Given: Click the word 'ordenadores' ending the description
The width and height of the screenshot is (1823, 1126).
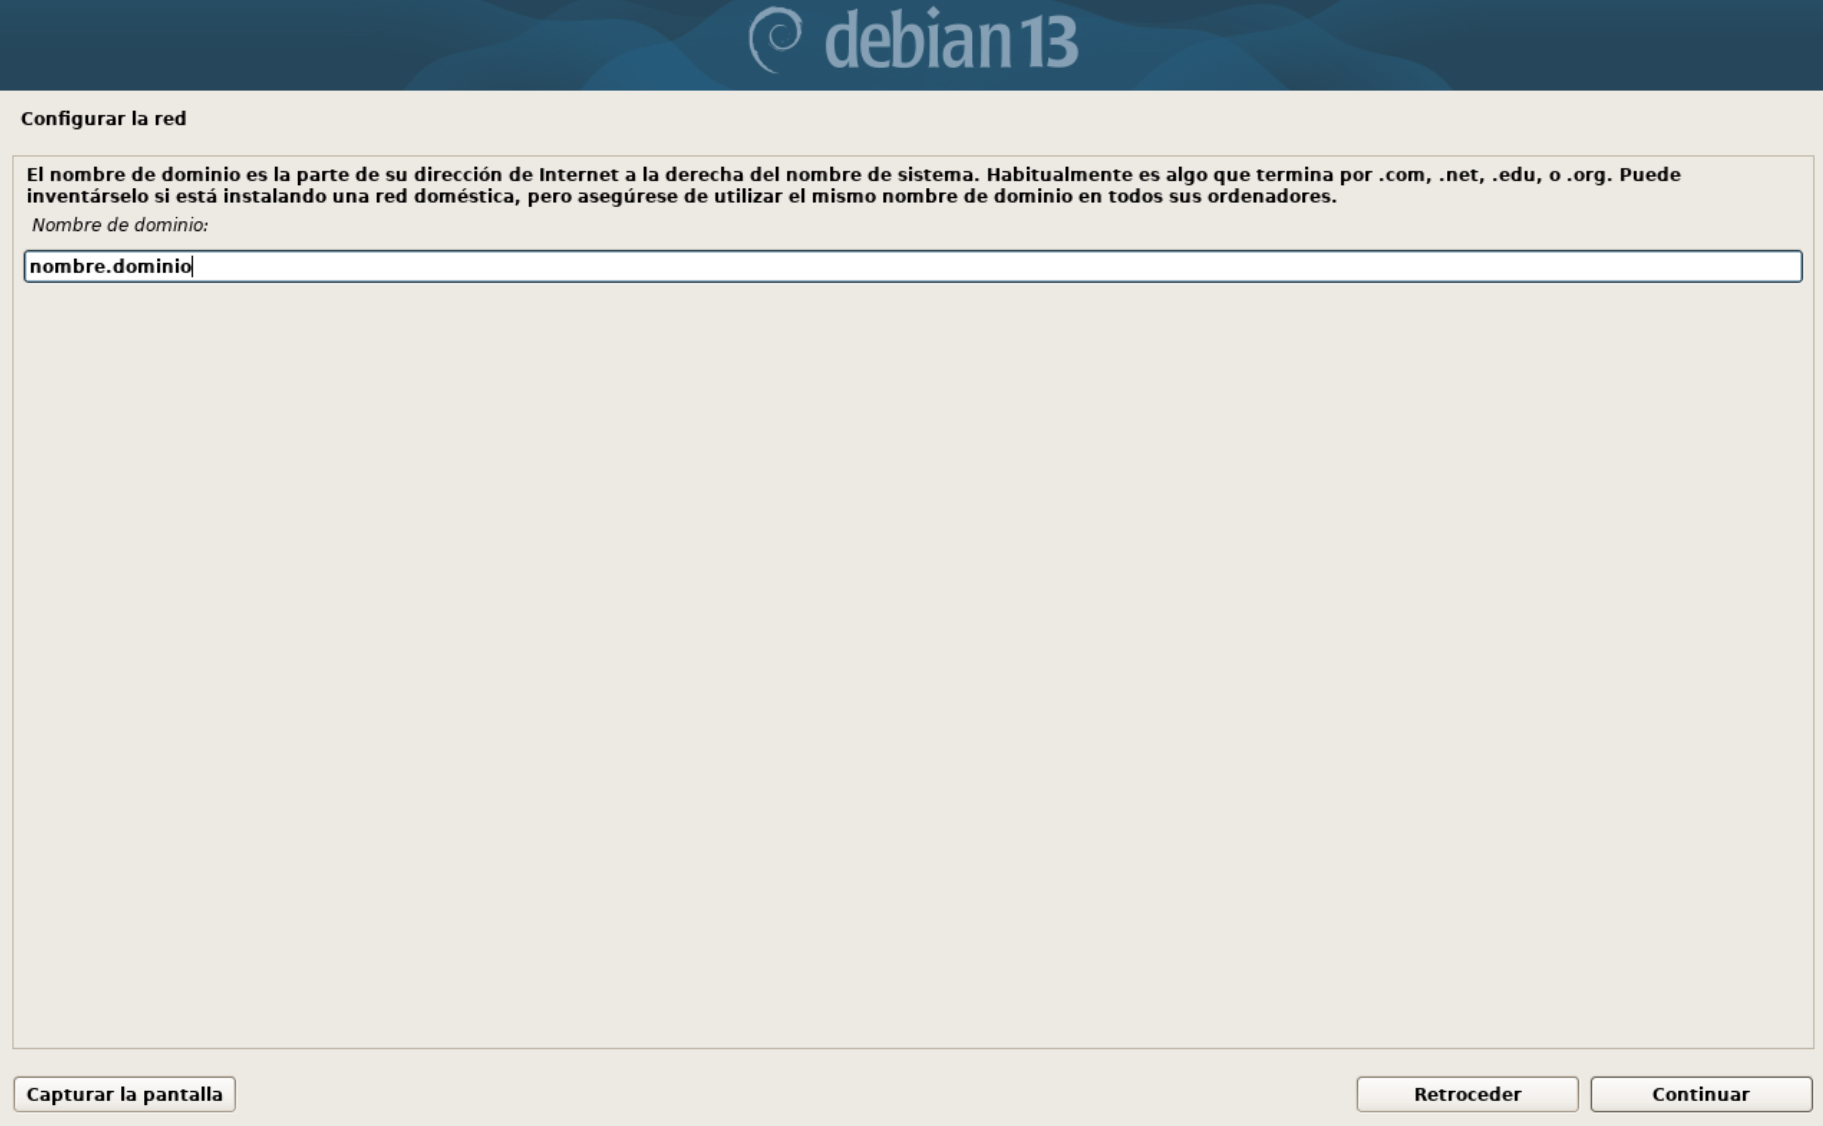Looking at the screenshot, I should coord(1271,196).
